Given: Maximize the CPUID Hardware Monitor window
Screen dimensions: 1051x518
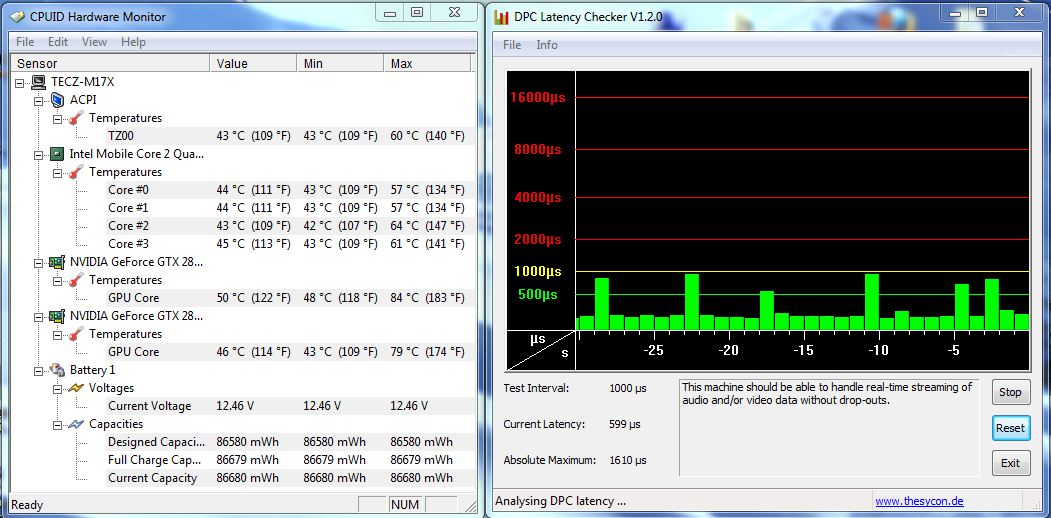Looking at the screenshot, I should [x=417, y=12].
